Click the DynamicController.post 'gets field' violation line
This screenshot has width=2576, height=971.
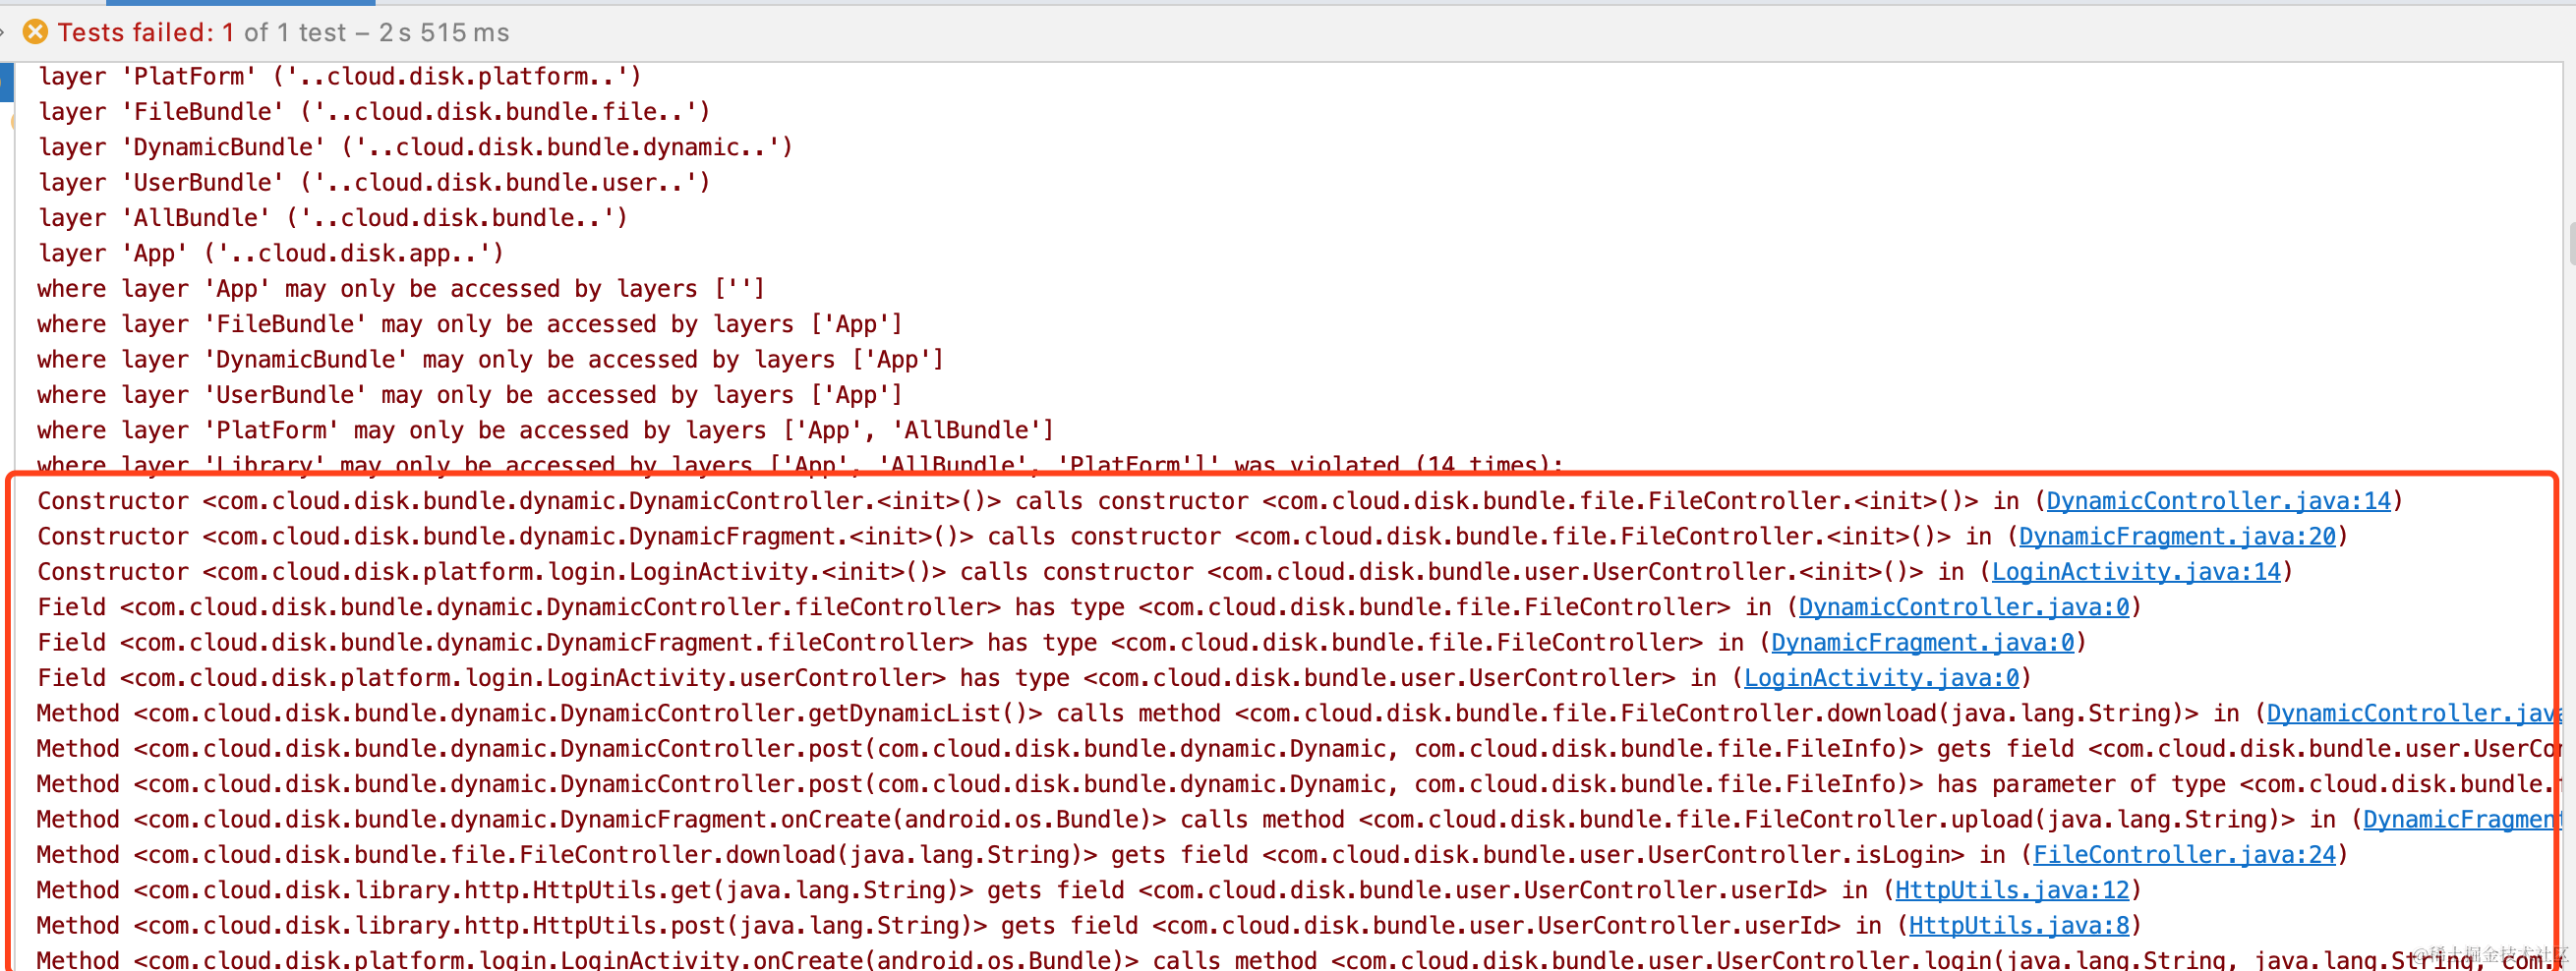tap(1299, 749)
